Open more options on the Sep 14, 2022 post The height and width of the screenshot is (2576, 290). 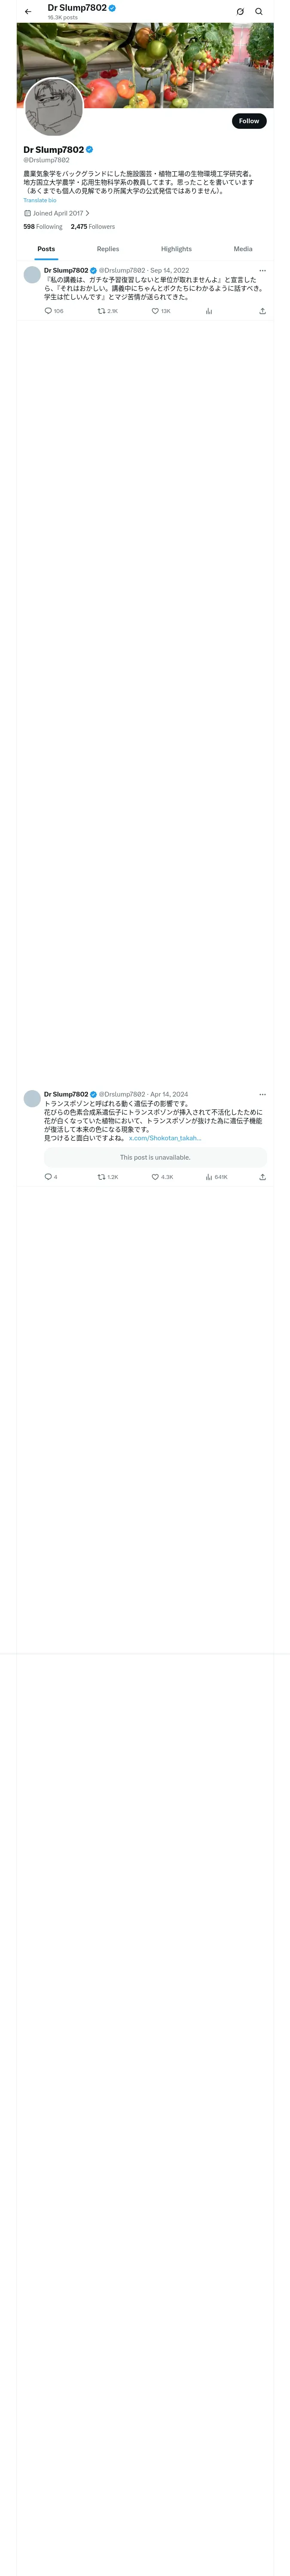(x=262, y=271)
